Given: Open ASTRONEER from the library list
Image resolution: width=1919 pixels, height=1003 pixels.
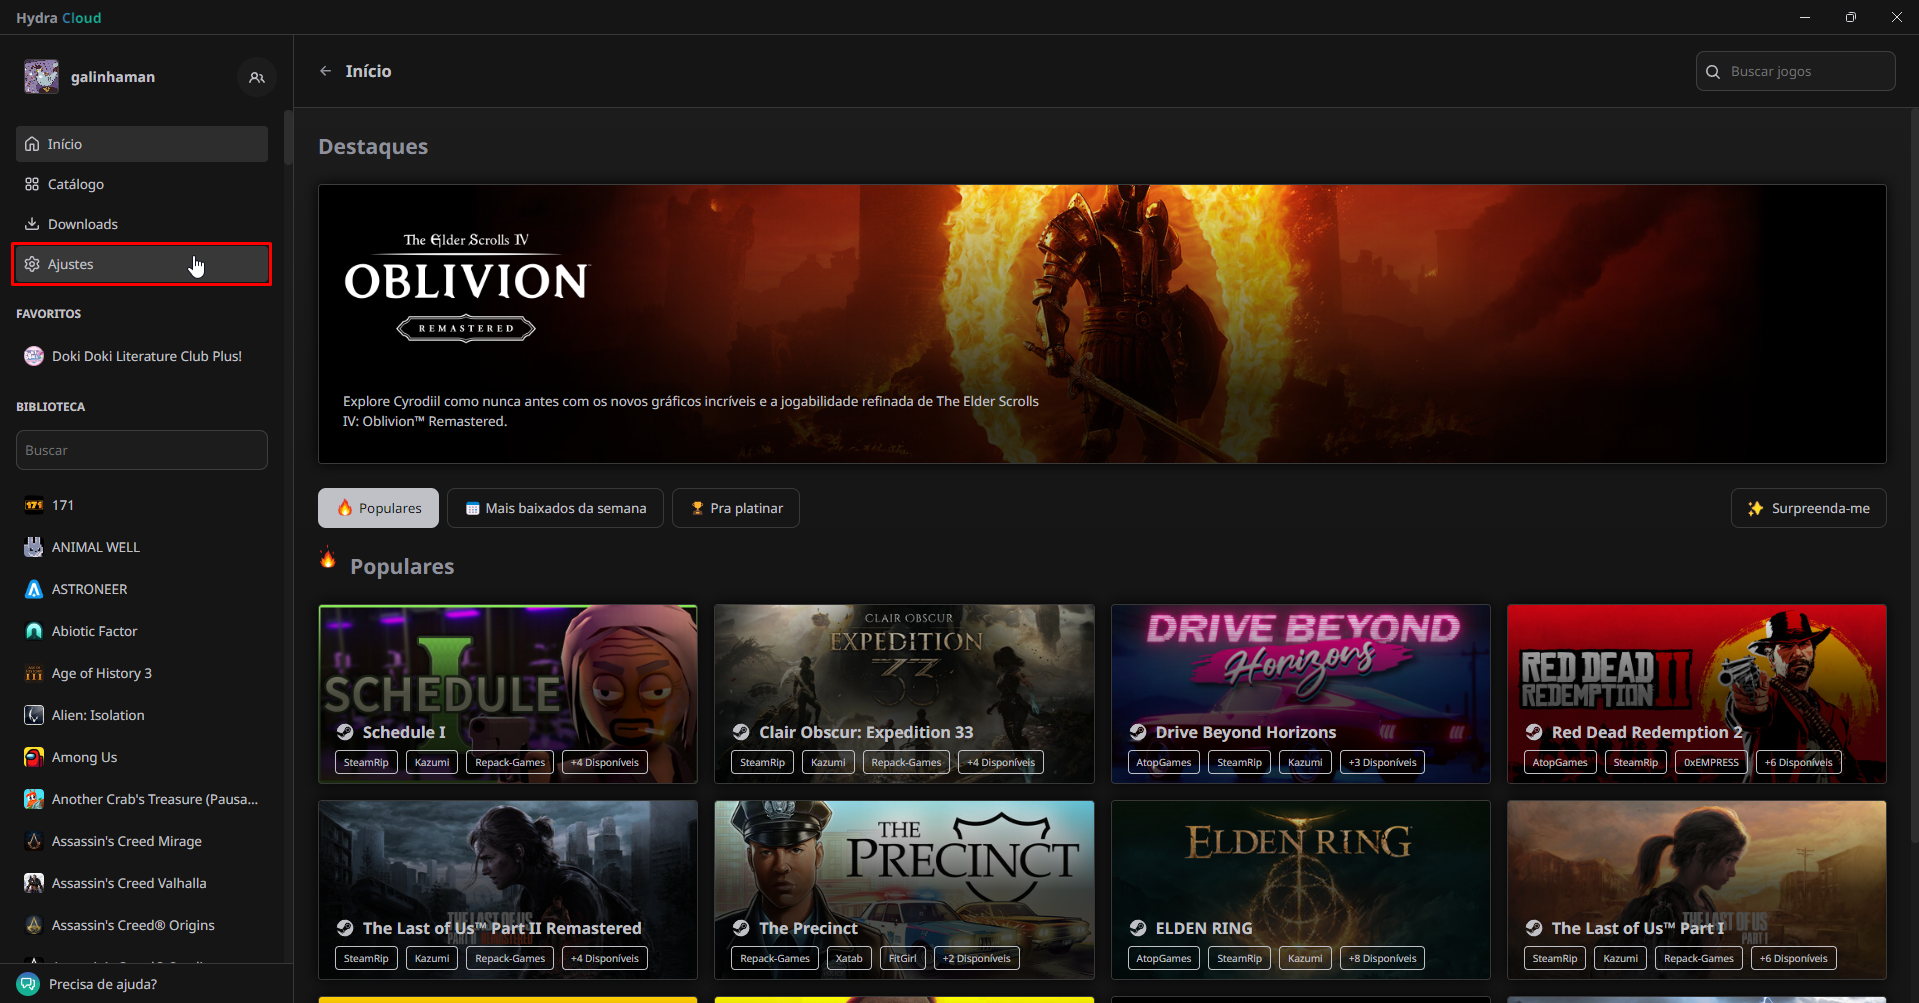Looking at the screenshot, I should (89, 589).
